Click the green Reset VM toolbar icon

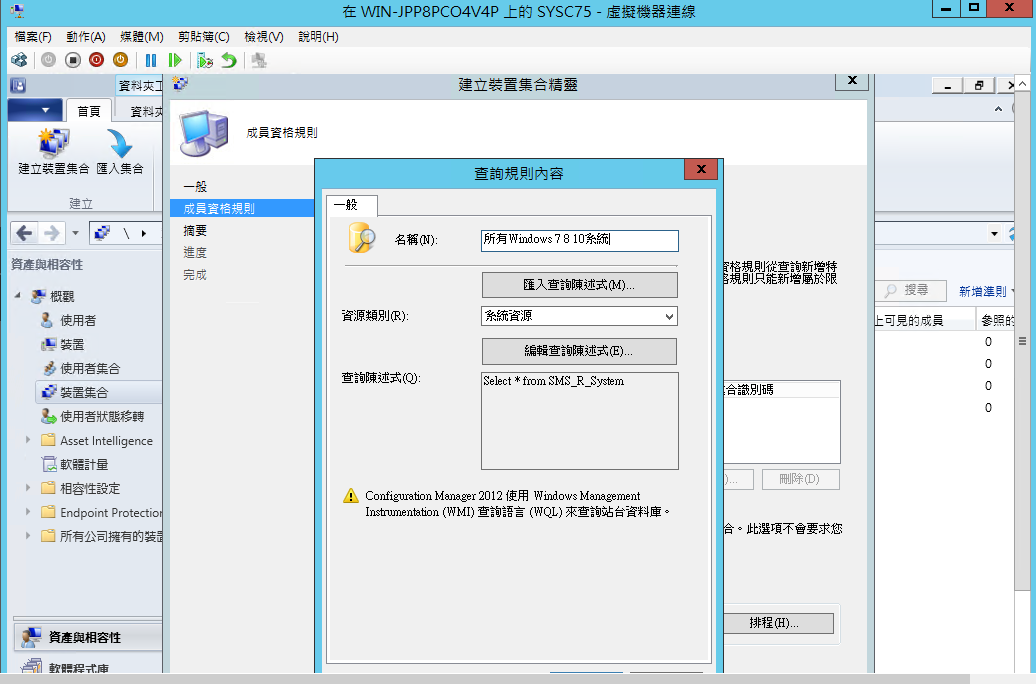(x=174, y=60)
